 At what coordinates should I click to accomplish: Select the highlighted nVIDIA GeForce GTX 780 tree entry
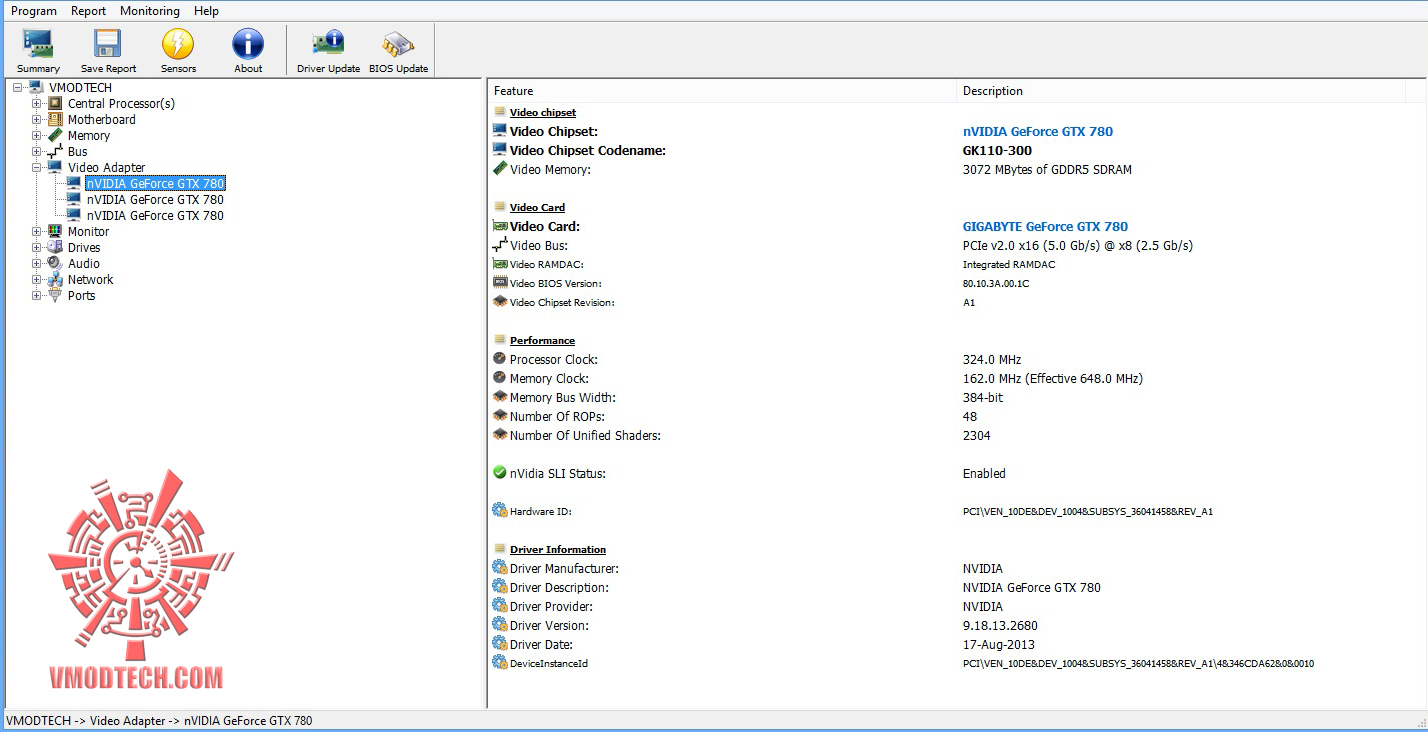(x=155, y=183)
